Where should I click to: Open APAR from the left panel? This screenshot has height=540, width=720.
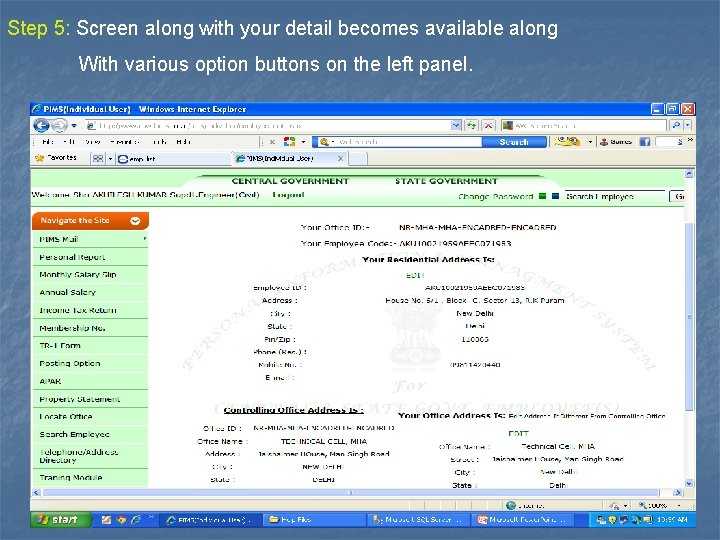coord(90,382)
